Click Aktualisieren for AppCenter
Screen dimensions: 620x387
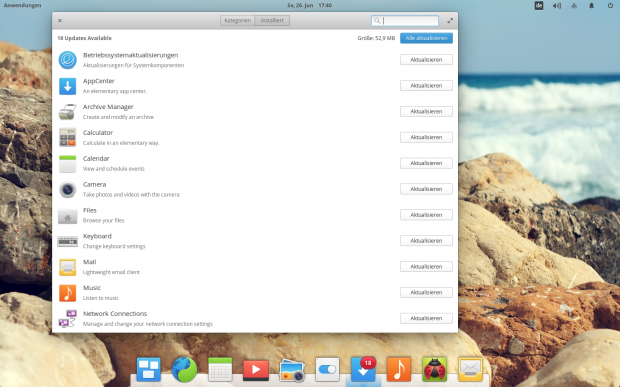(x=426, y=85)
